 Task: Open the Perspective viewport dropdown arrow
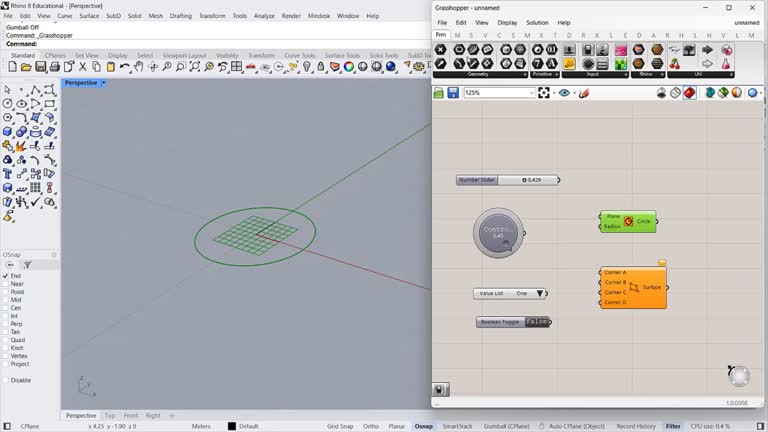[x=104, y=83]
